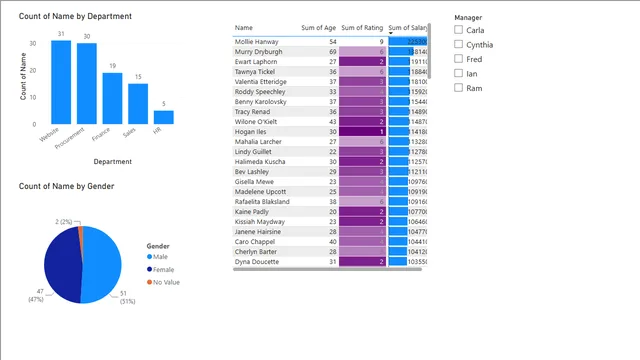Image resolution: width=640 pixels, height=360 pixels.
Task: Click Murry Dryburgh age value 69
Action: pyautogui.click(x=333, y=52)
